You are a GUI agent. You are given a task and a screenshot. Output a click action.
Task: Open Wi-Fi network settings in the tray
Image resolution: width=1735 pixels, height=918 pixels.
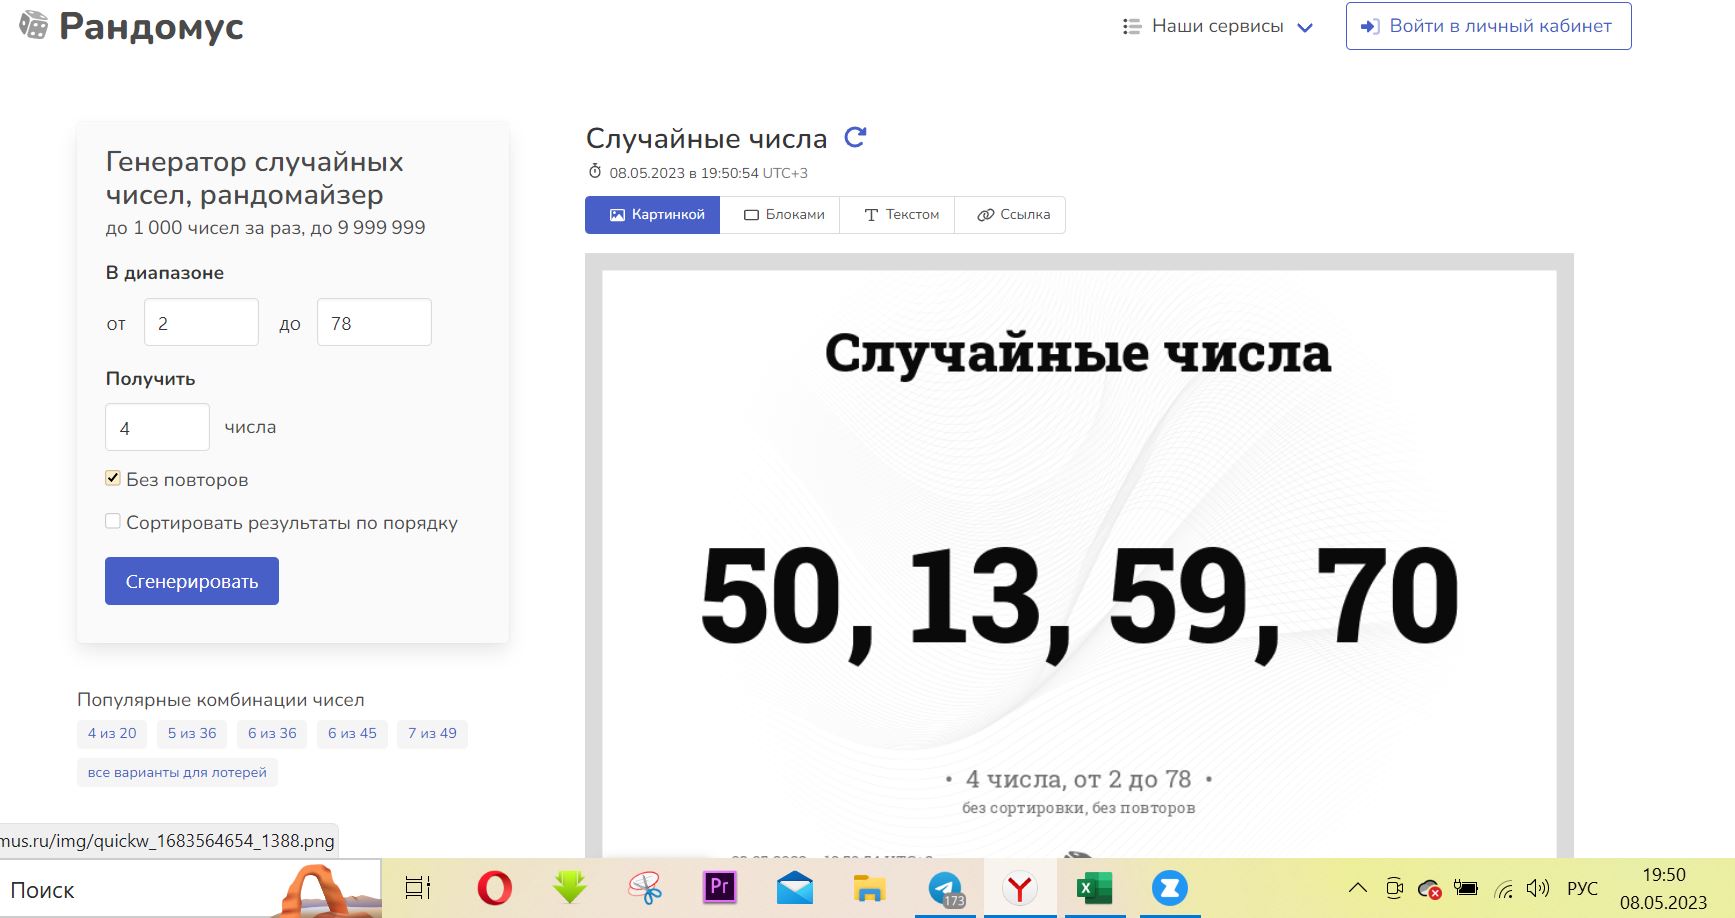(x=1503, y=888)
